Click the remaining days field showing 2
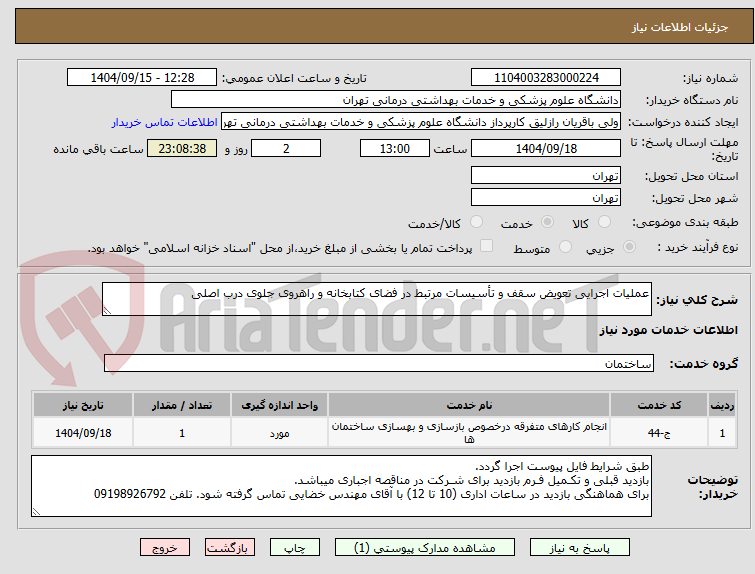755x574 pixels. (x=286, y=148)
